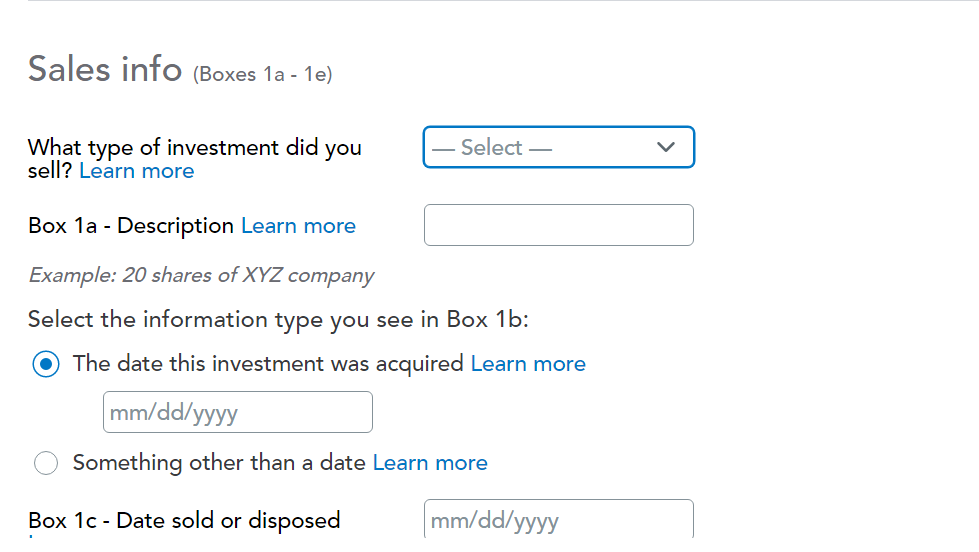Viewport: 979px width, 552px height.
Task: Click the Select the information type instruction text
Action: (278, 320)
